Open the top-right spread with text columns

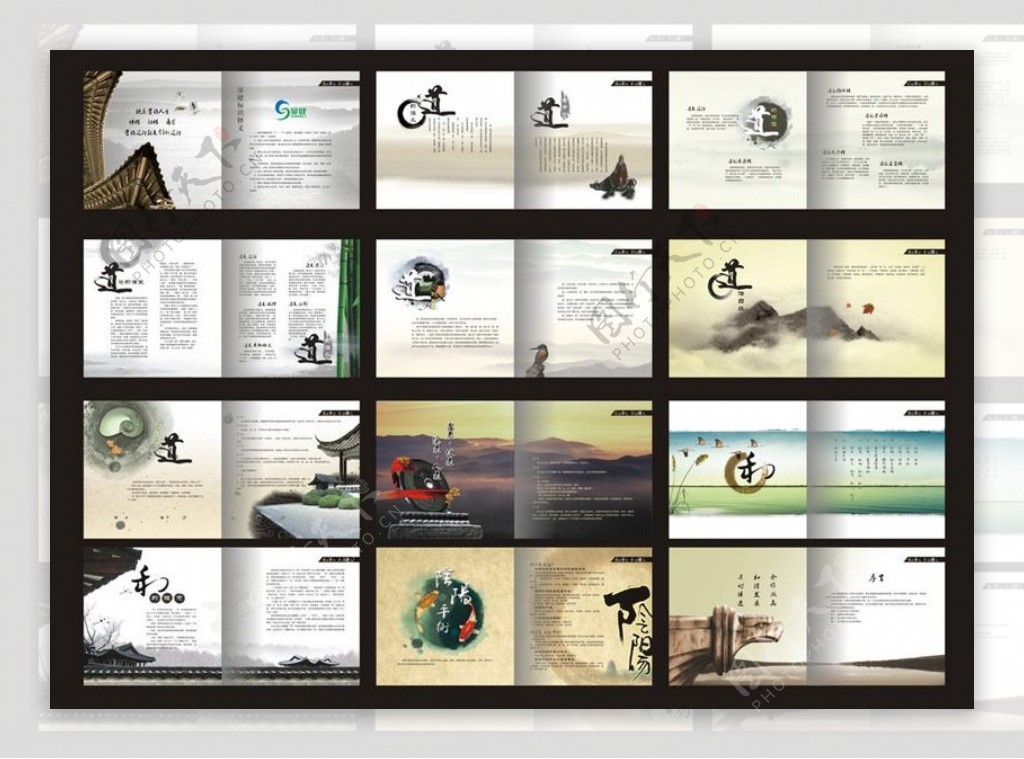806,140
